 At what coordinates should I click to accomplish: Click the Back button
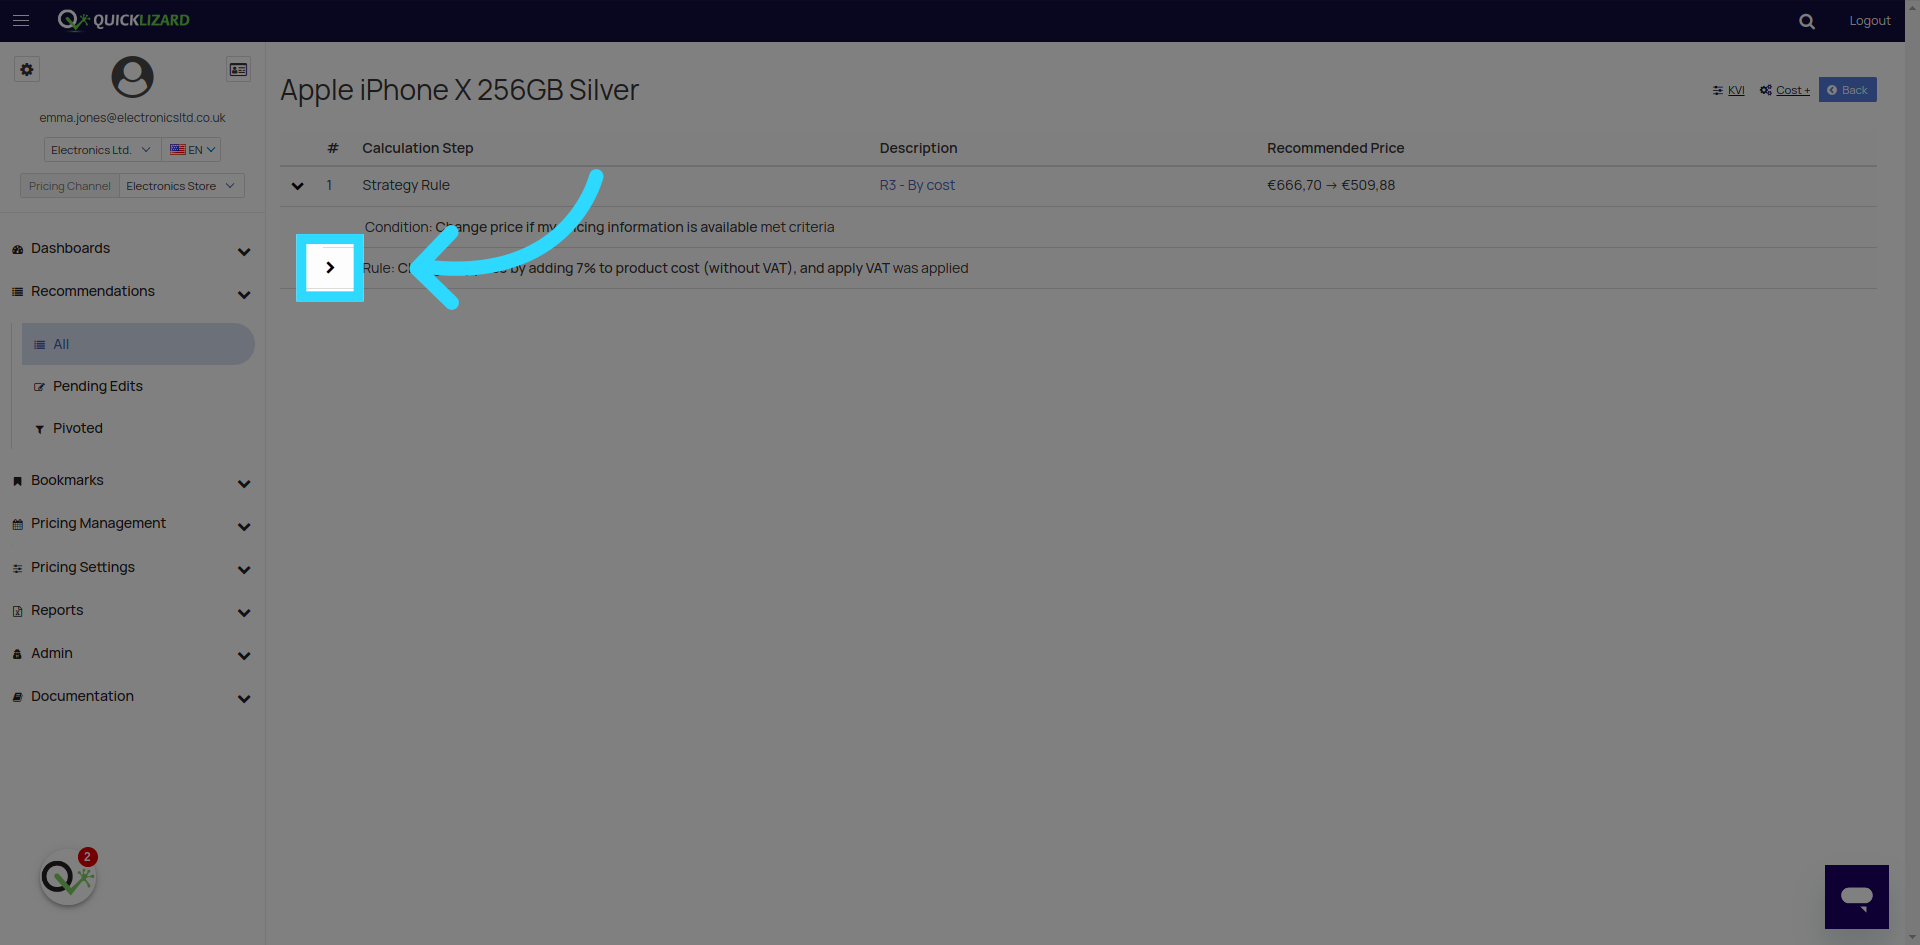1847,90
